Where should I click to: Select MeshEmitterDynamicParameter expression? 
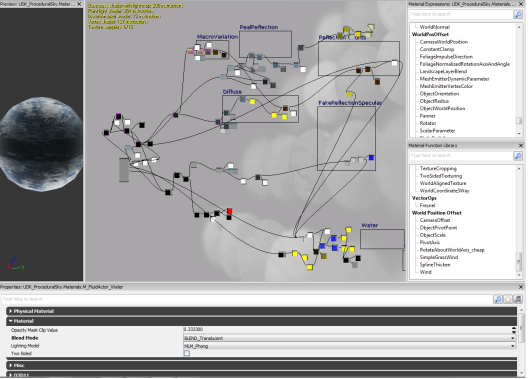pos(454,79)
